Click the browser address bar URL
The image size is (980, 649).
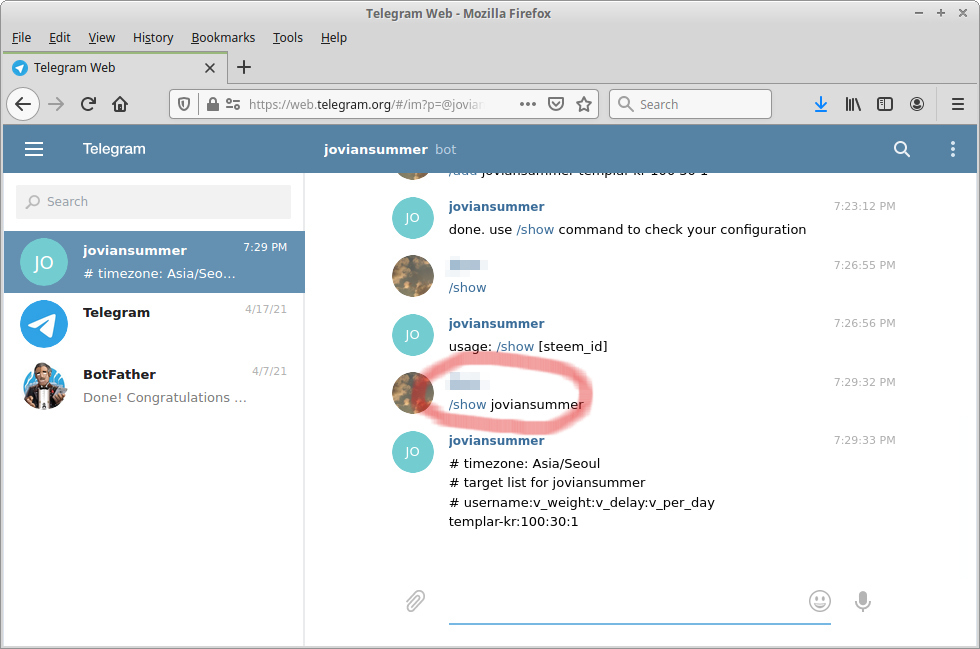366,104
